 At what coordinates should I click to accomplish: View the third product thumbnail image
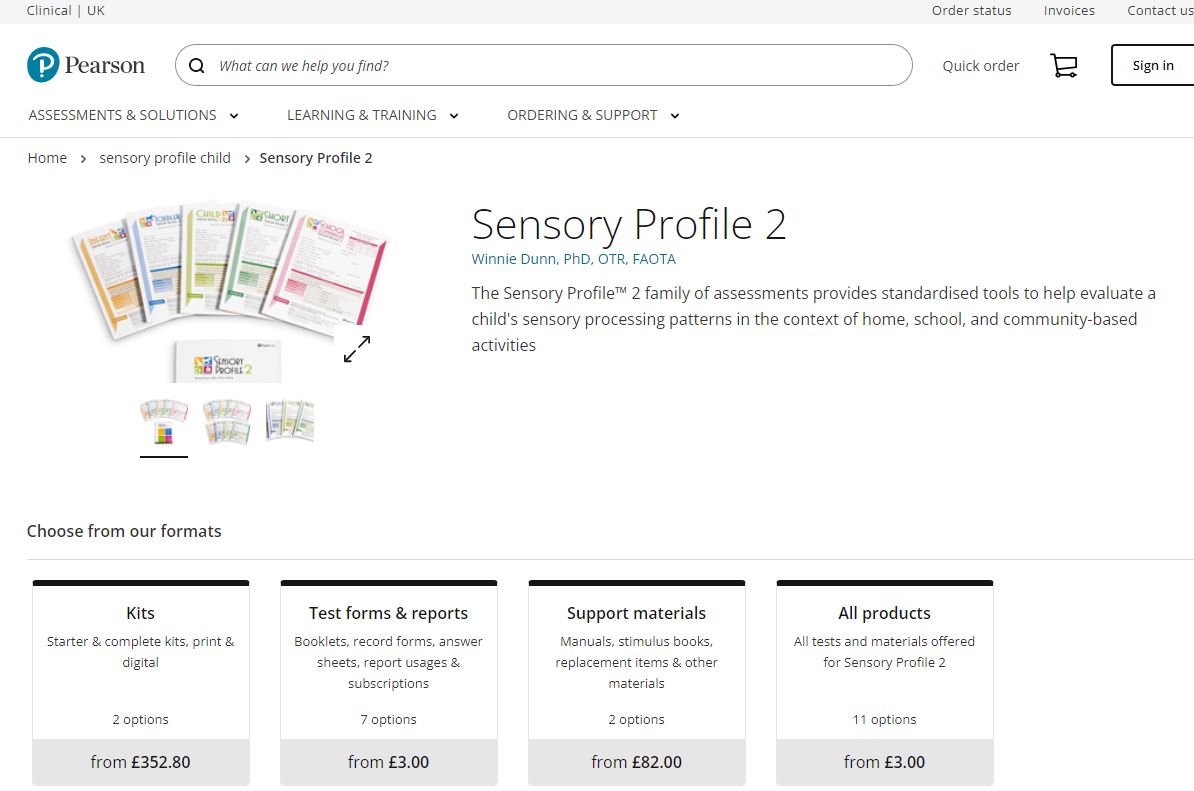click(290, 422)
